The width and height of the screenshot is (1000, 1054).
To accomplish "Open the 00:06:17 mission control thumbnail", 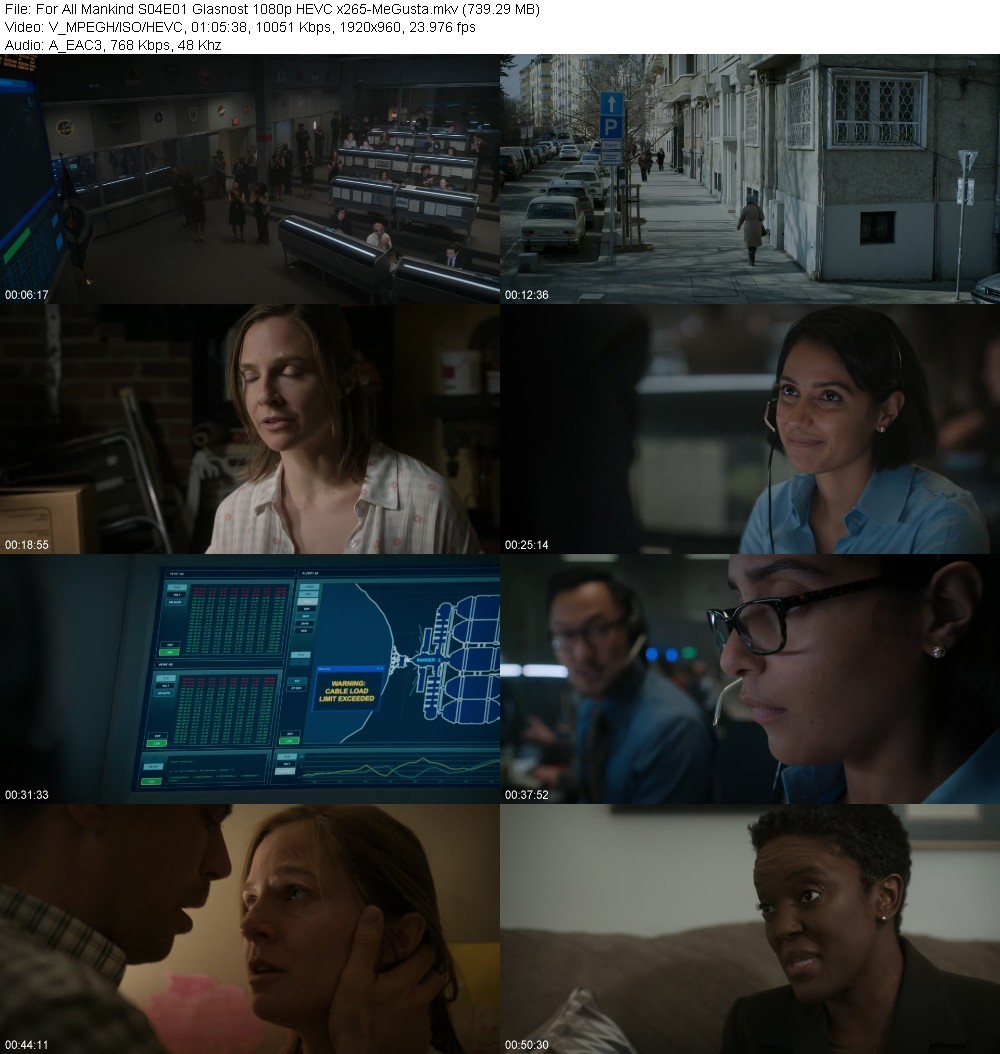I will coord(250,179).
